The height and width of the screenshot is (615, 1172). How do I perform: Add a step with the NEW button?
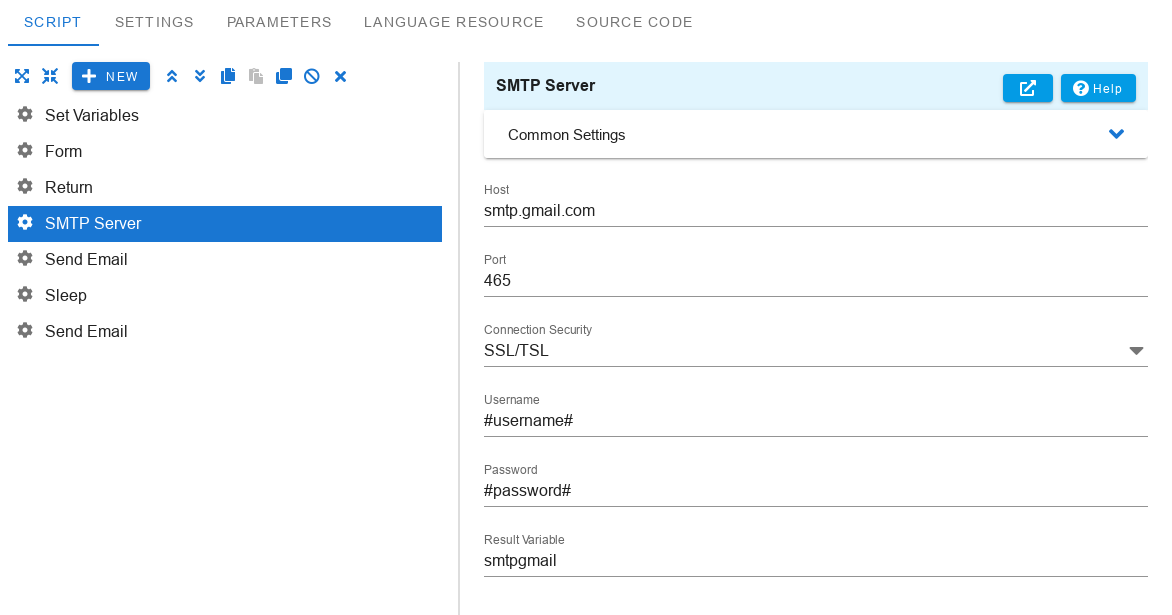111,76
